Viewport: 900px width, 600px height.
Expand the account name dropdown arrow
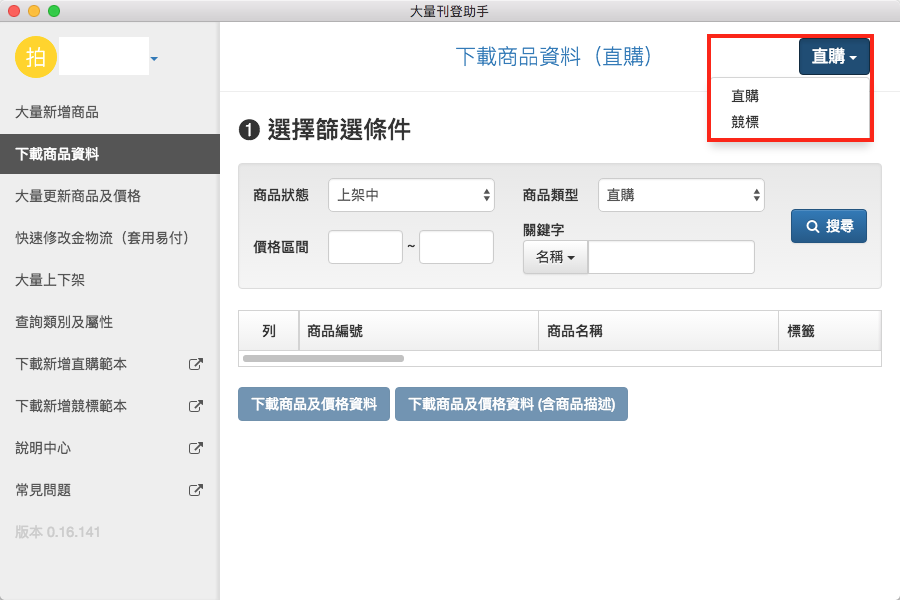154,61
